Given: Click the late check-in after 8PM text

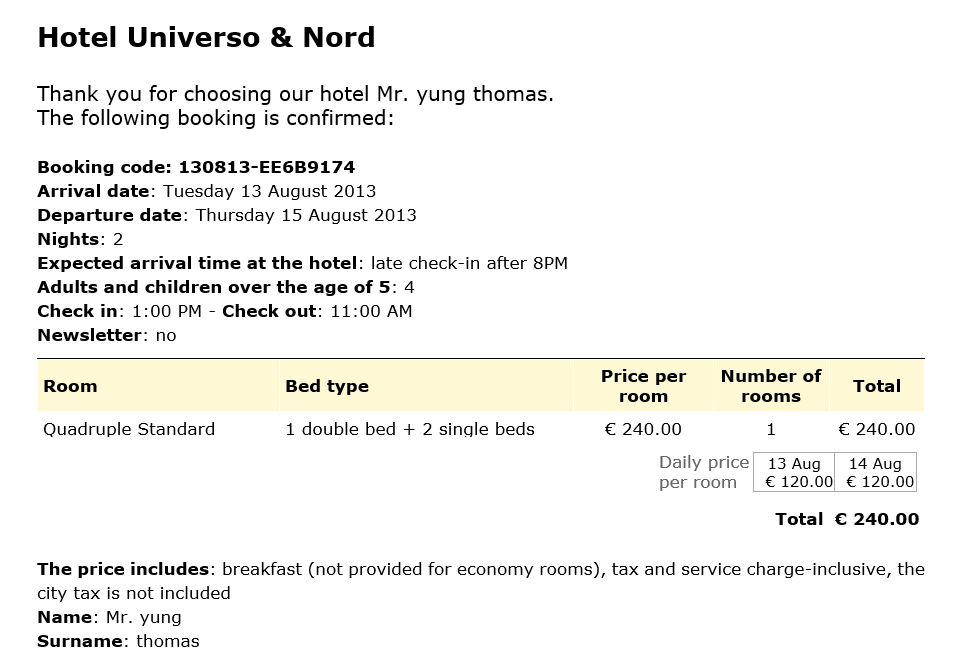Looking at the screenshot, I should [469, 263].
